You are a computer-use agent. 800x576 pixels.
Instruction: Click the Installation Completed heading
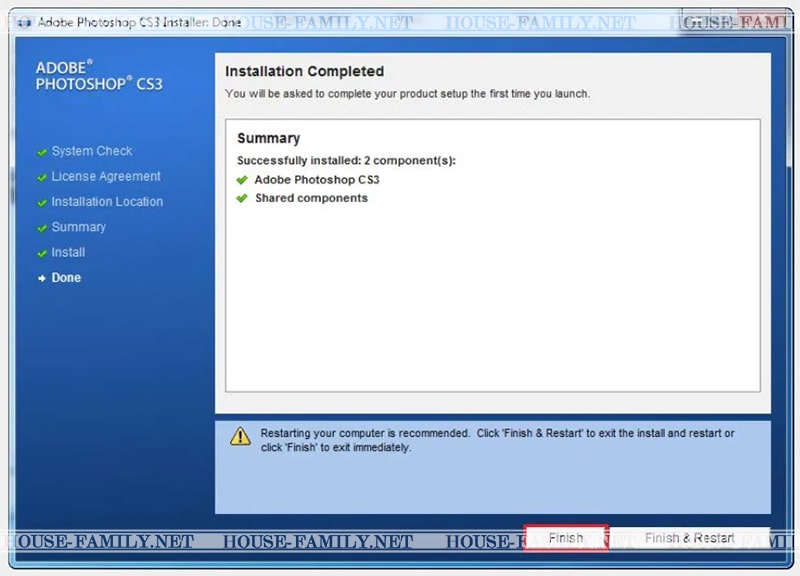pyautogui.click(x=305, y=71)
